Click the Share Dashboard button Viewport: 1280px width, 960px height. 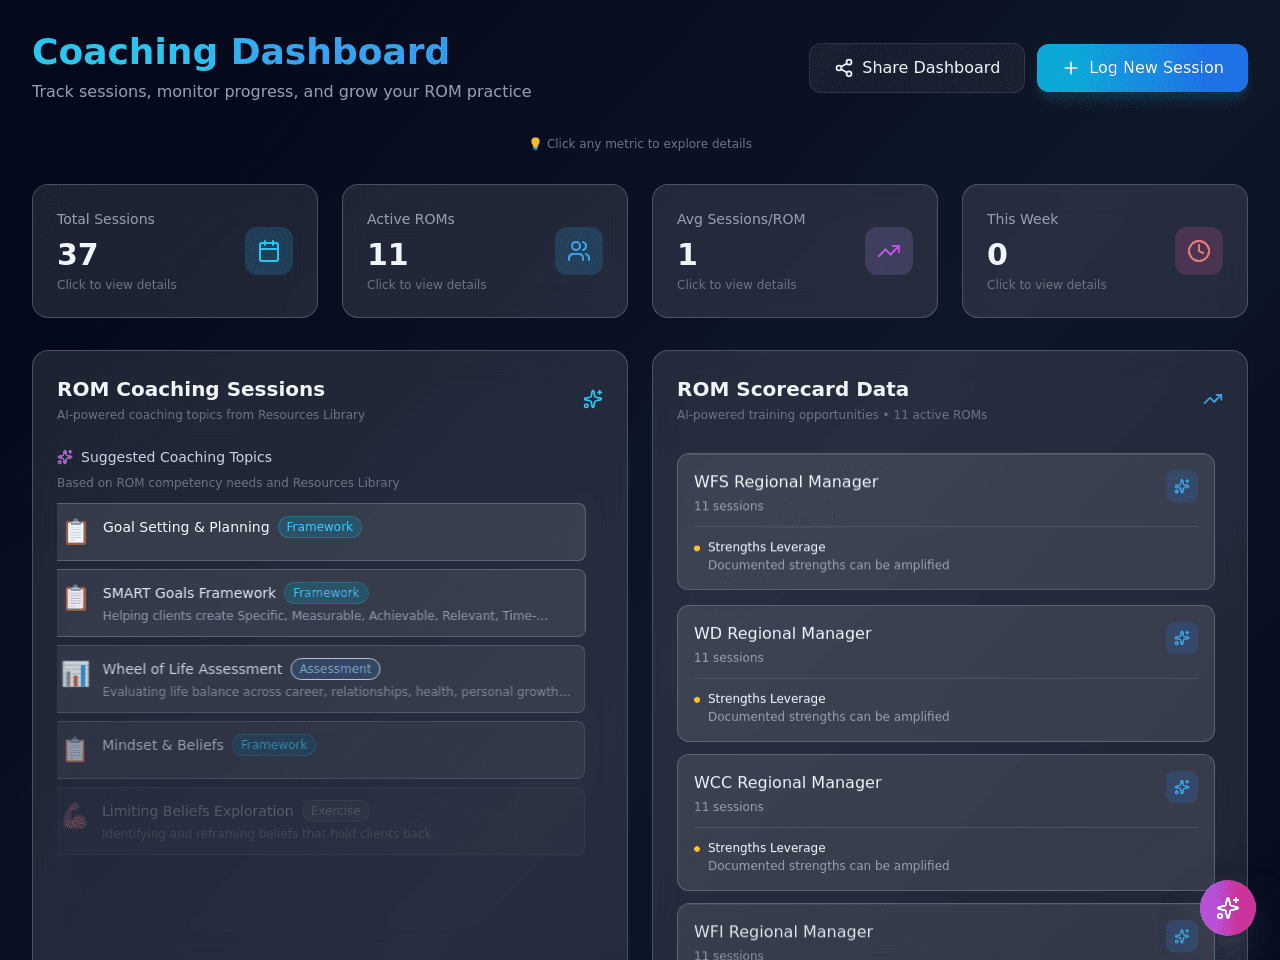(917, 68)
